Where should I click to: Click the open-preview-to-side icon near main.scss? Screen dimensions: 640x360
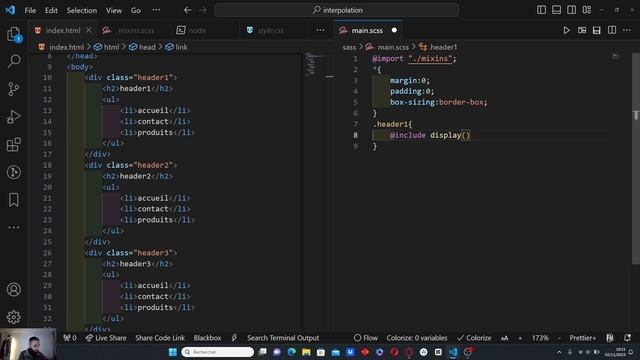click(x=582, y=30)
